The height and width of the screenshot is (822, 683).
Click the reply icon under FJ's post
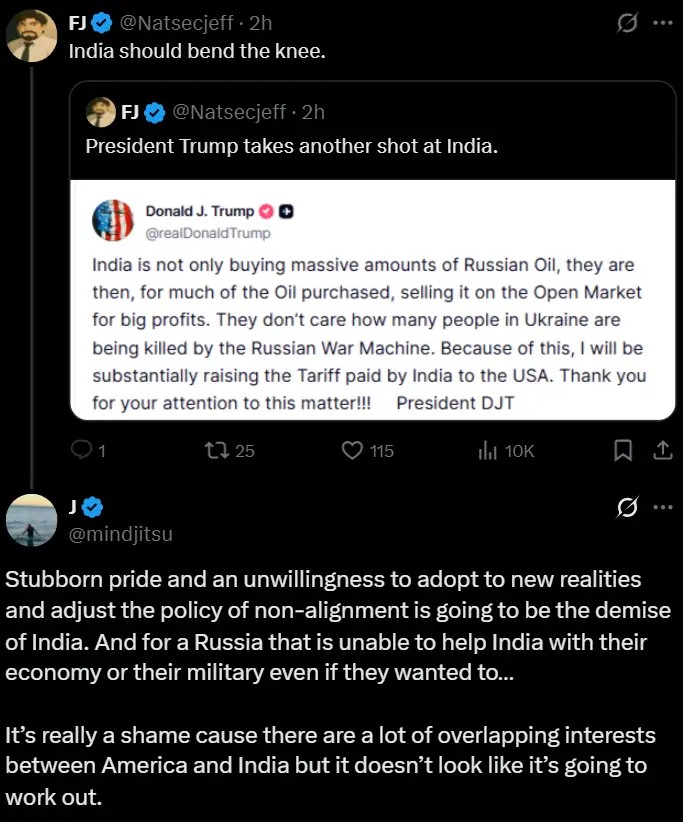point(81,450)
